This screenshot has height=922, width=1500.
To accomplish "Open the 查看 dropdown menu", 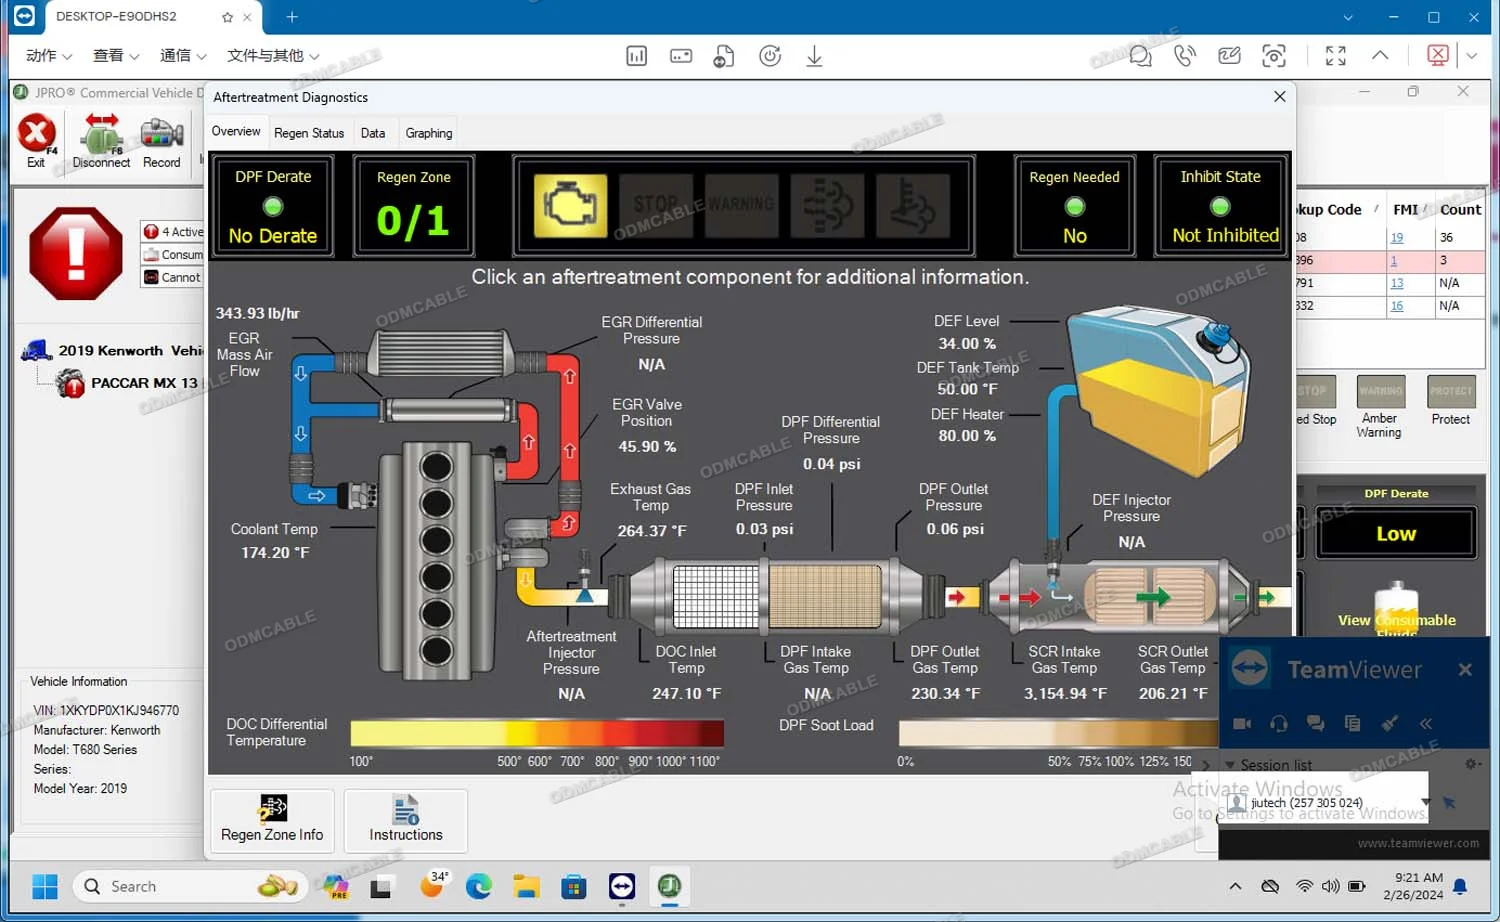I will click(116, 56).
